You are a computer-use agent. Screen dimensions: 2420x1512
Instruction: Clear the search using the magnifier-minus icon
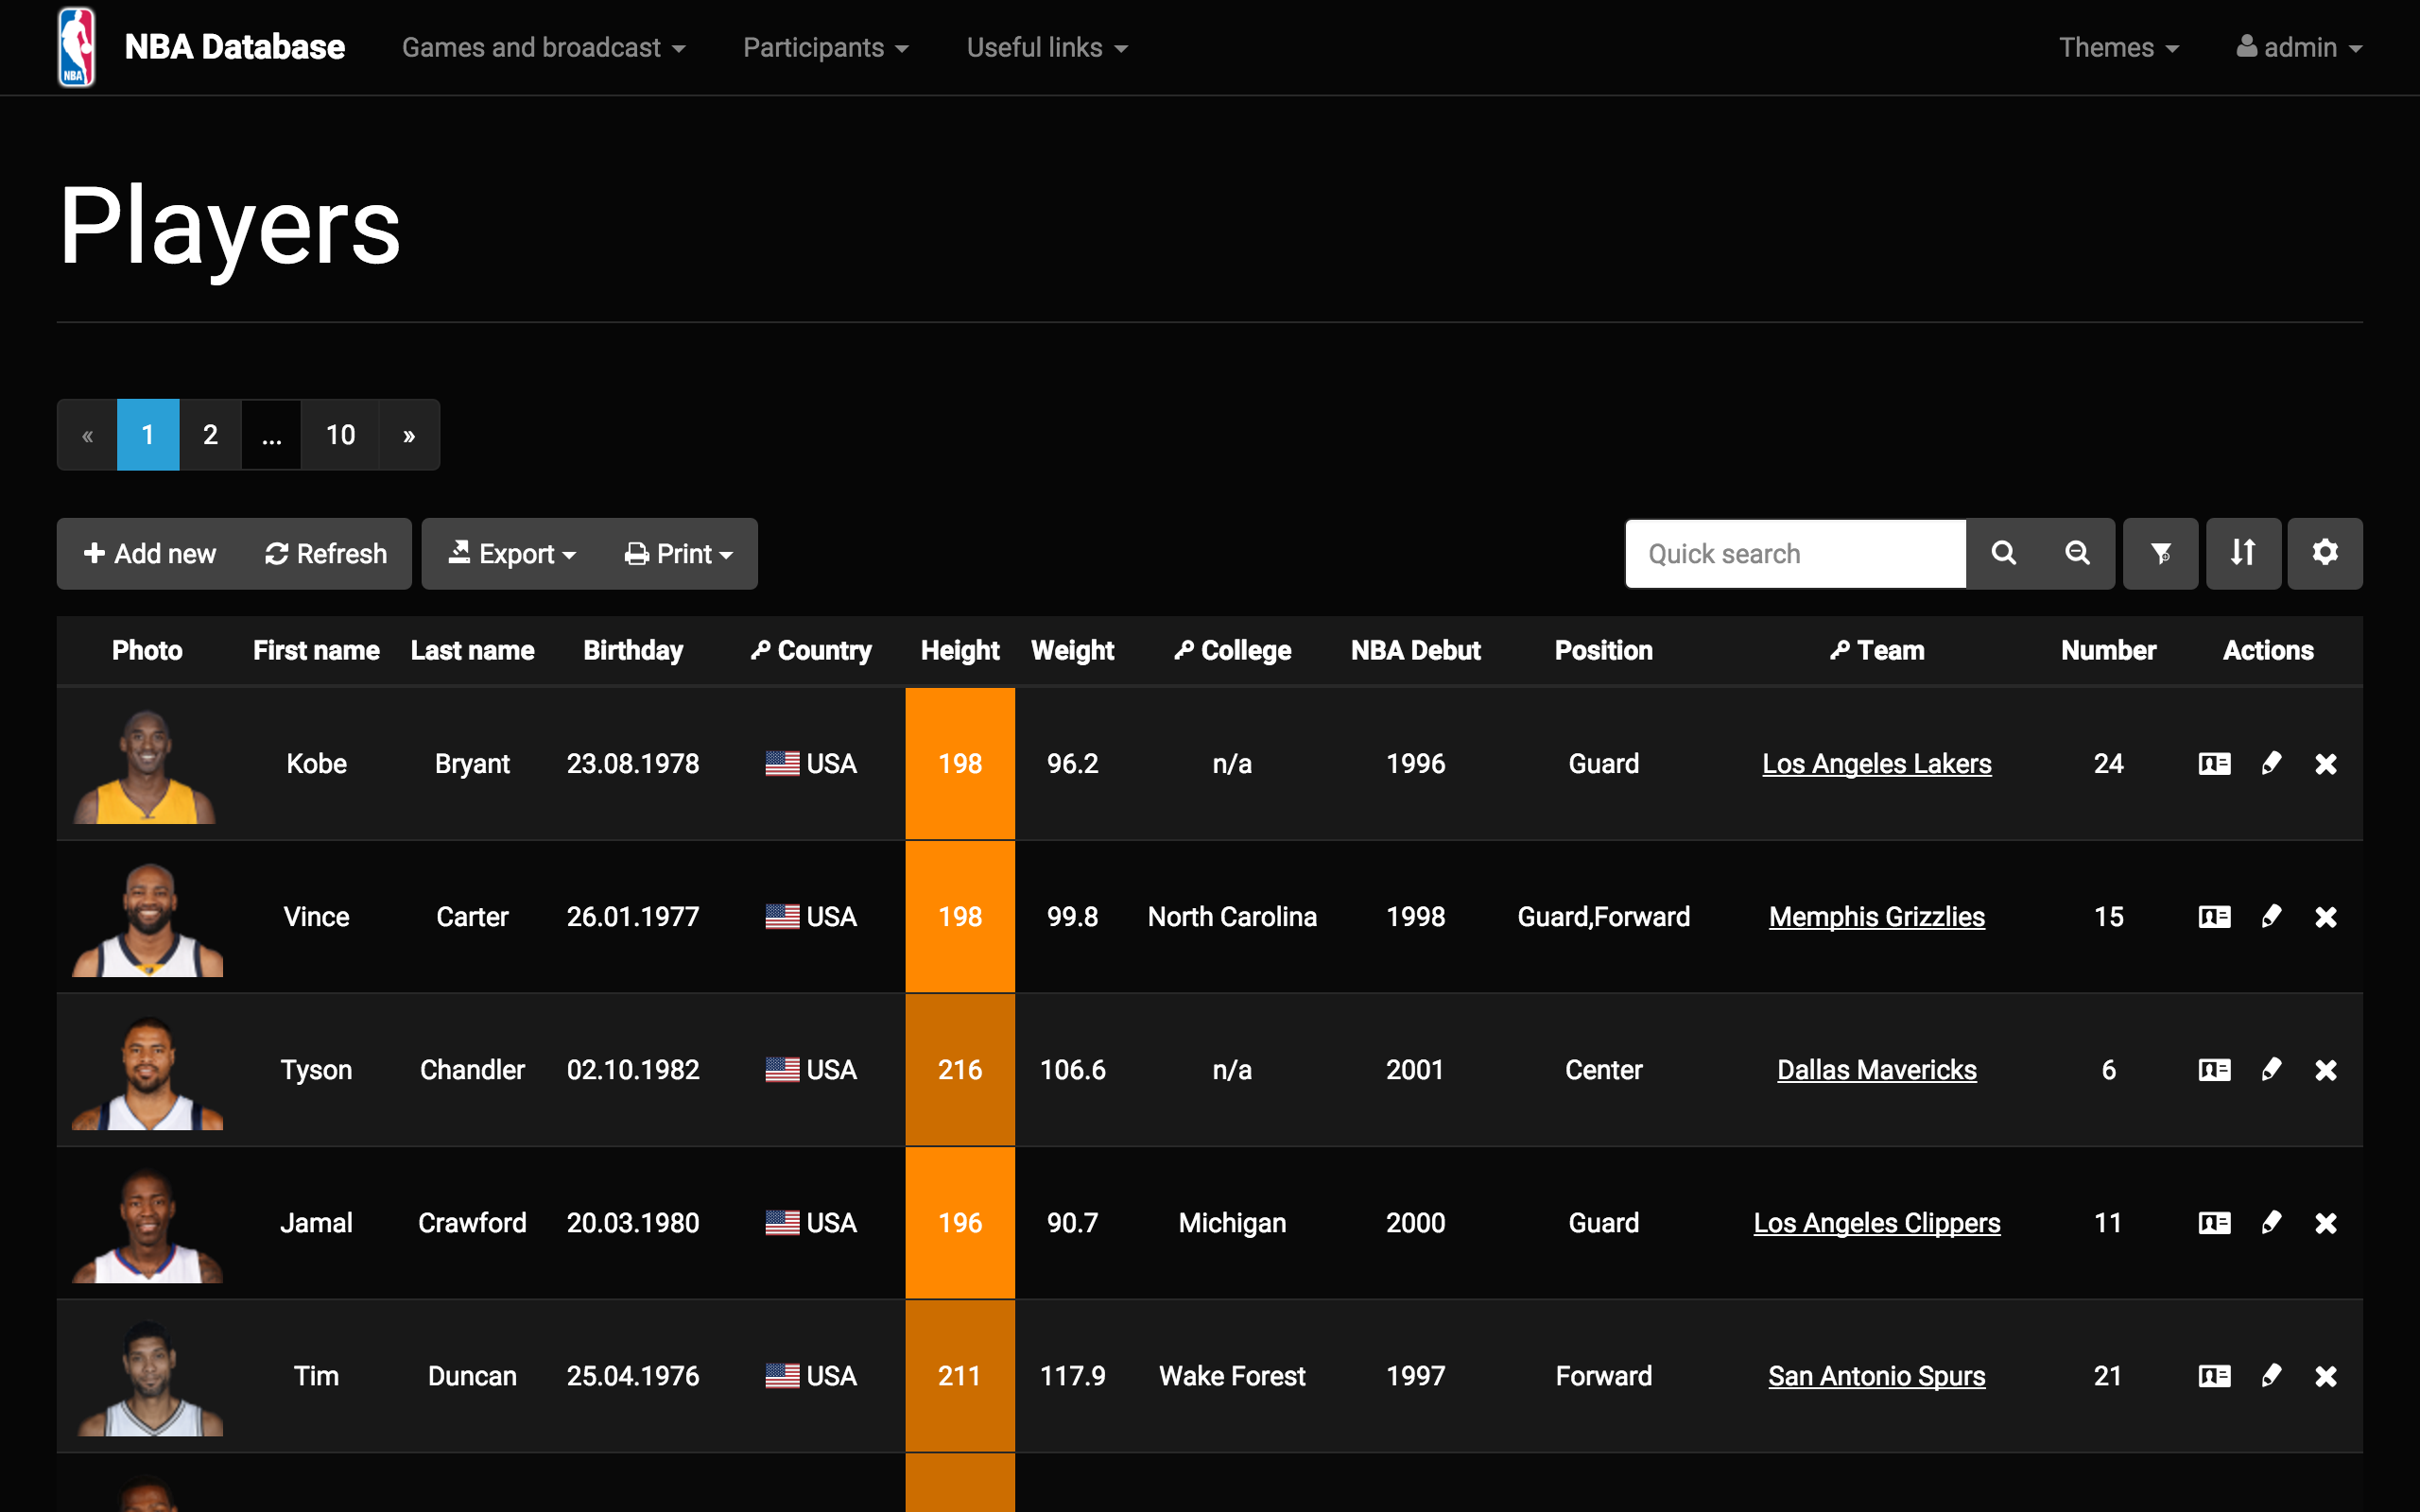pos(2078,553)
